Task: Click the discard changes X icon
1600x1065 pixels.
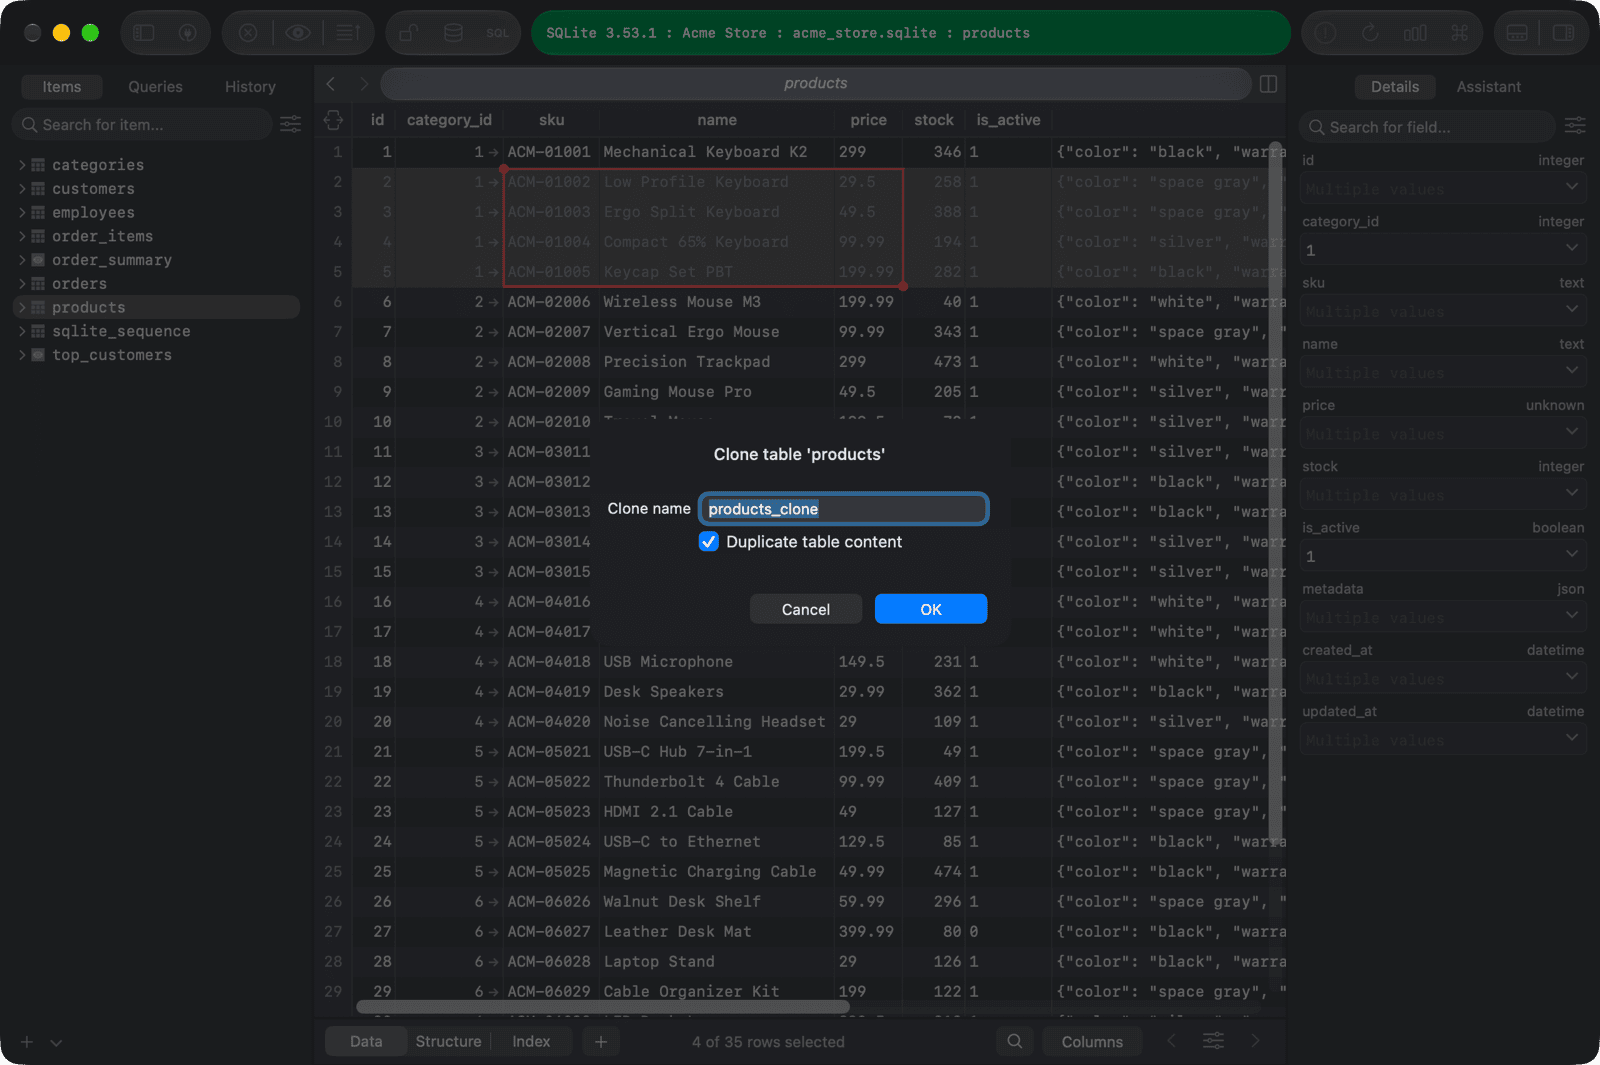Action: click(x=248, y=33)
